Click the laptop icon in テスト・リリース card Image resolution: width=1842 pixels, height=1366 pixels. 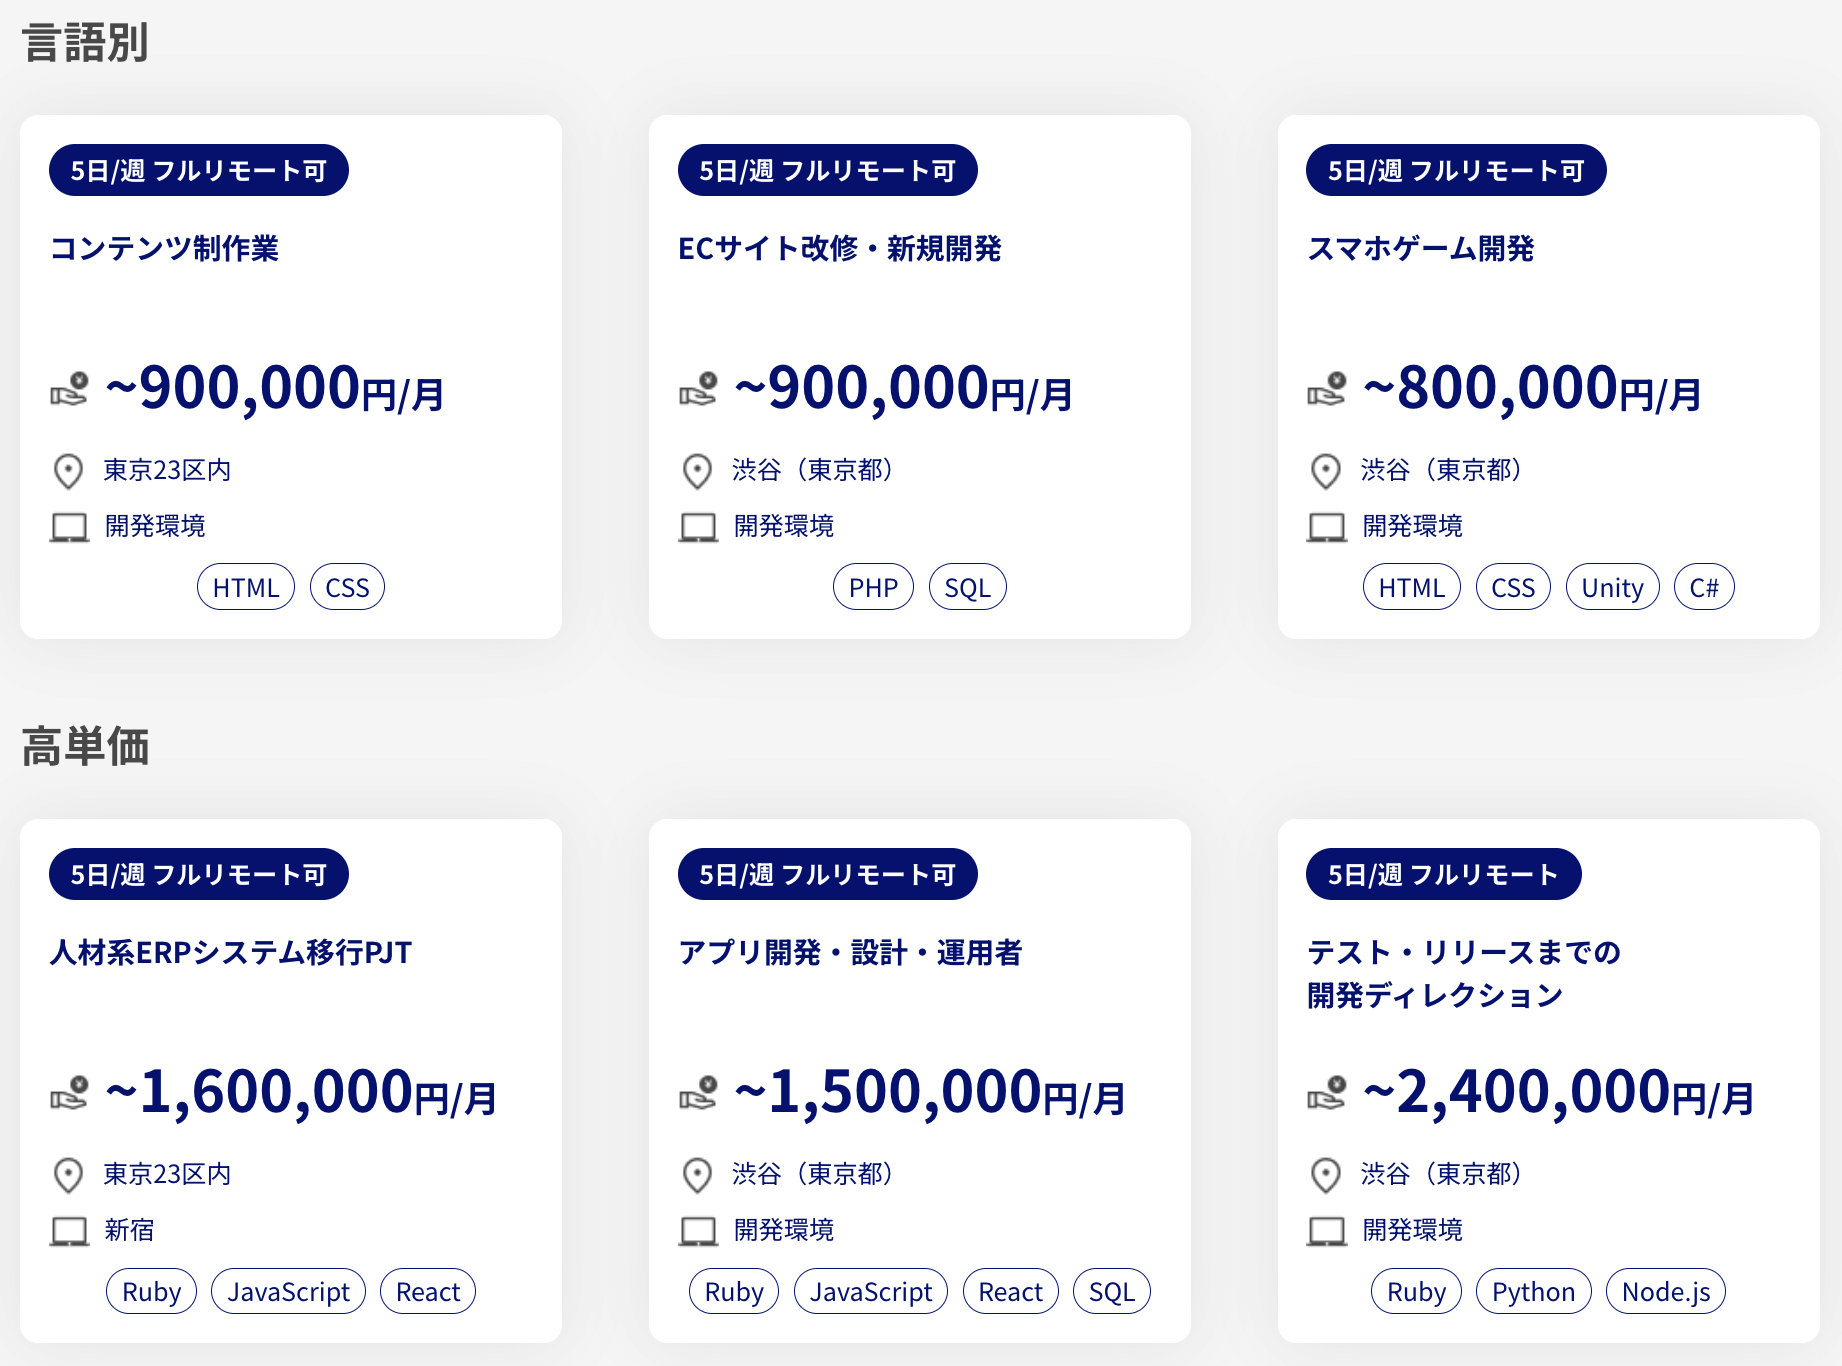click(x=1326, y=1231)
